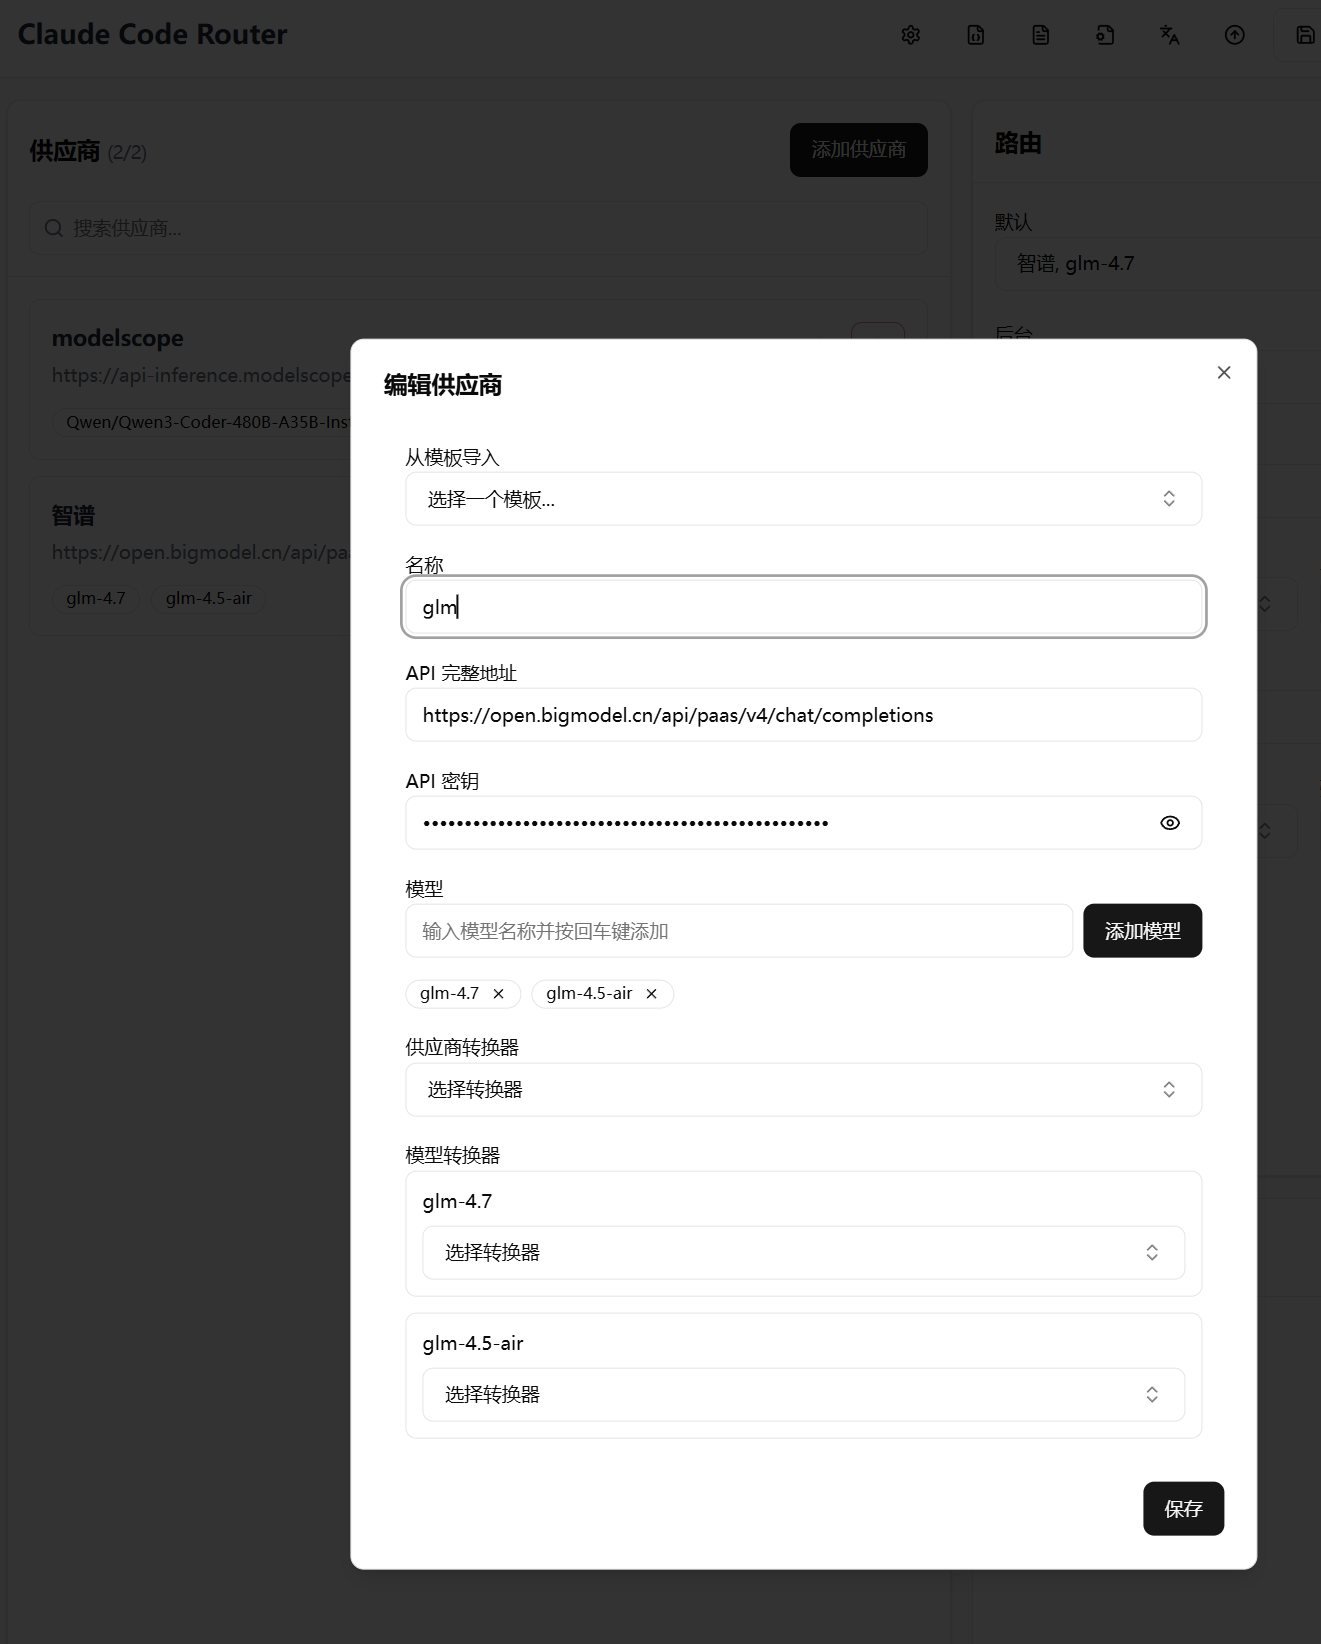1321x1644 pixels.
Task: Click the 路由 routing panel heading
Action: click(1018, 144)
